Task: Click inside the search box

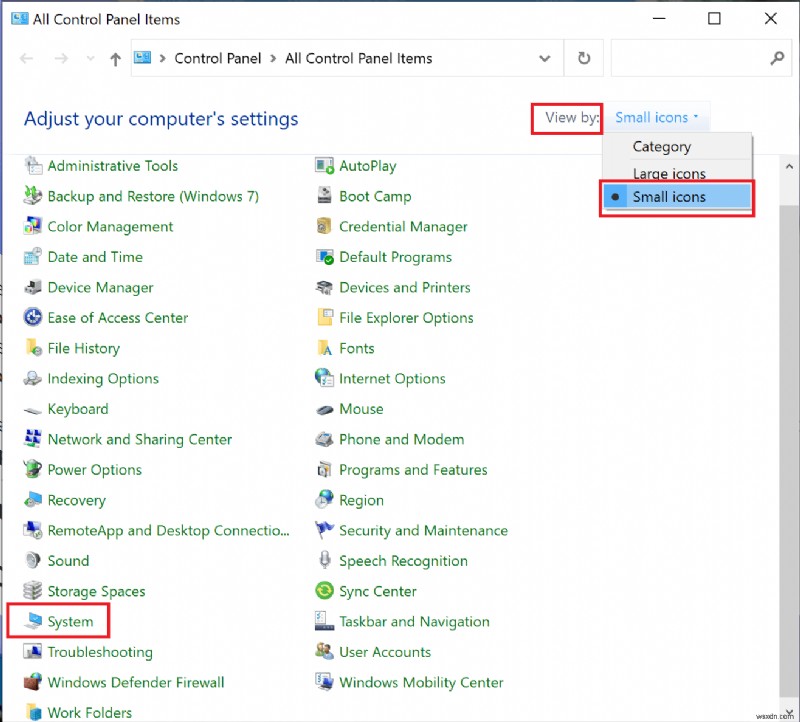Action: click(700, 58)
